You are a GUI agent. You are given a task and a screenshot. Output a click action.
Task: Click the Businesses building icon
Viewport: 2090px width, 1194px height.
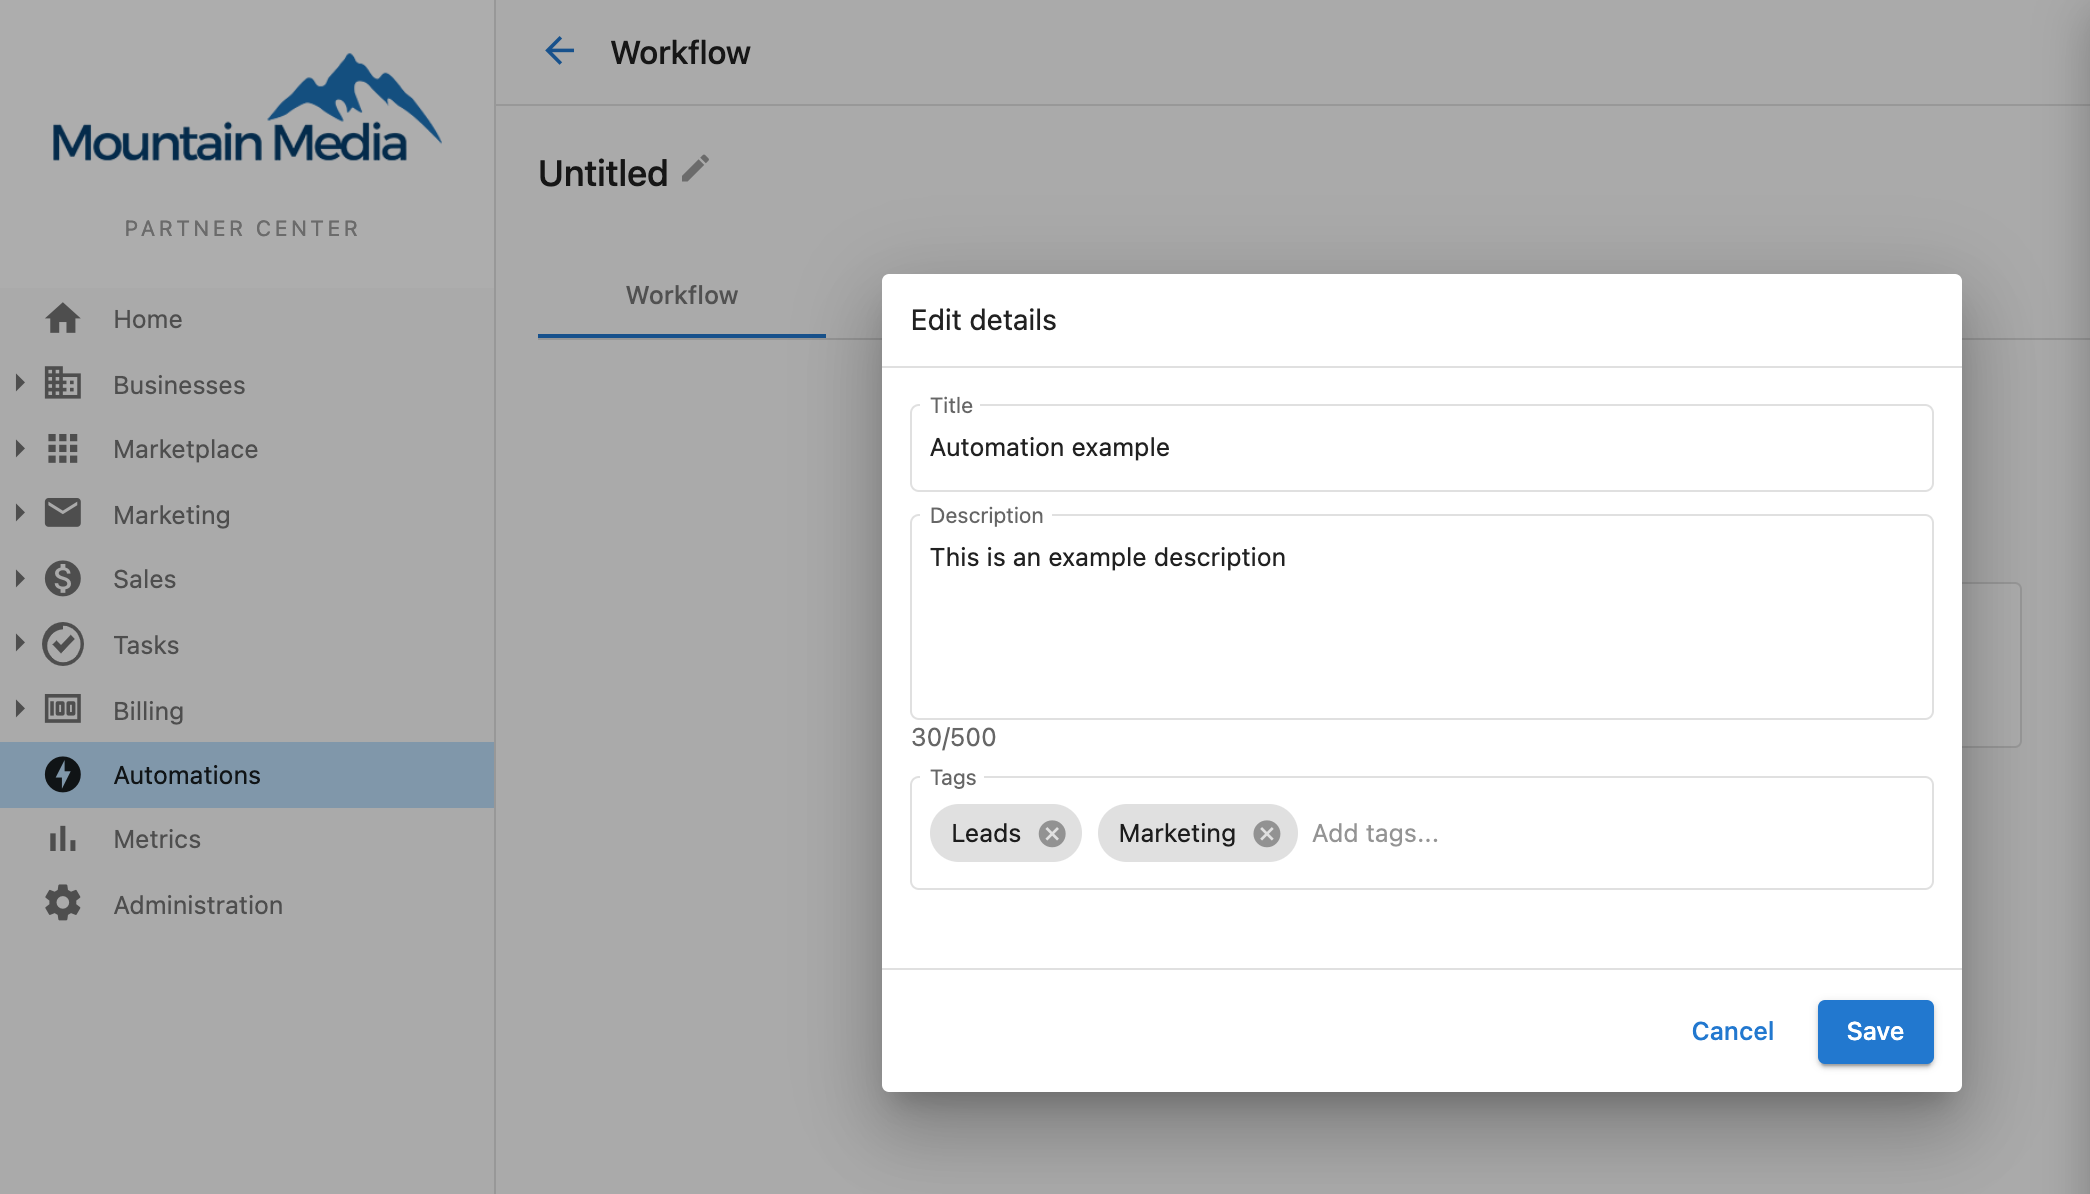(x=62, y=383)
